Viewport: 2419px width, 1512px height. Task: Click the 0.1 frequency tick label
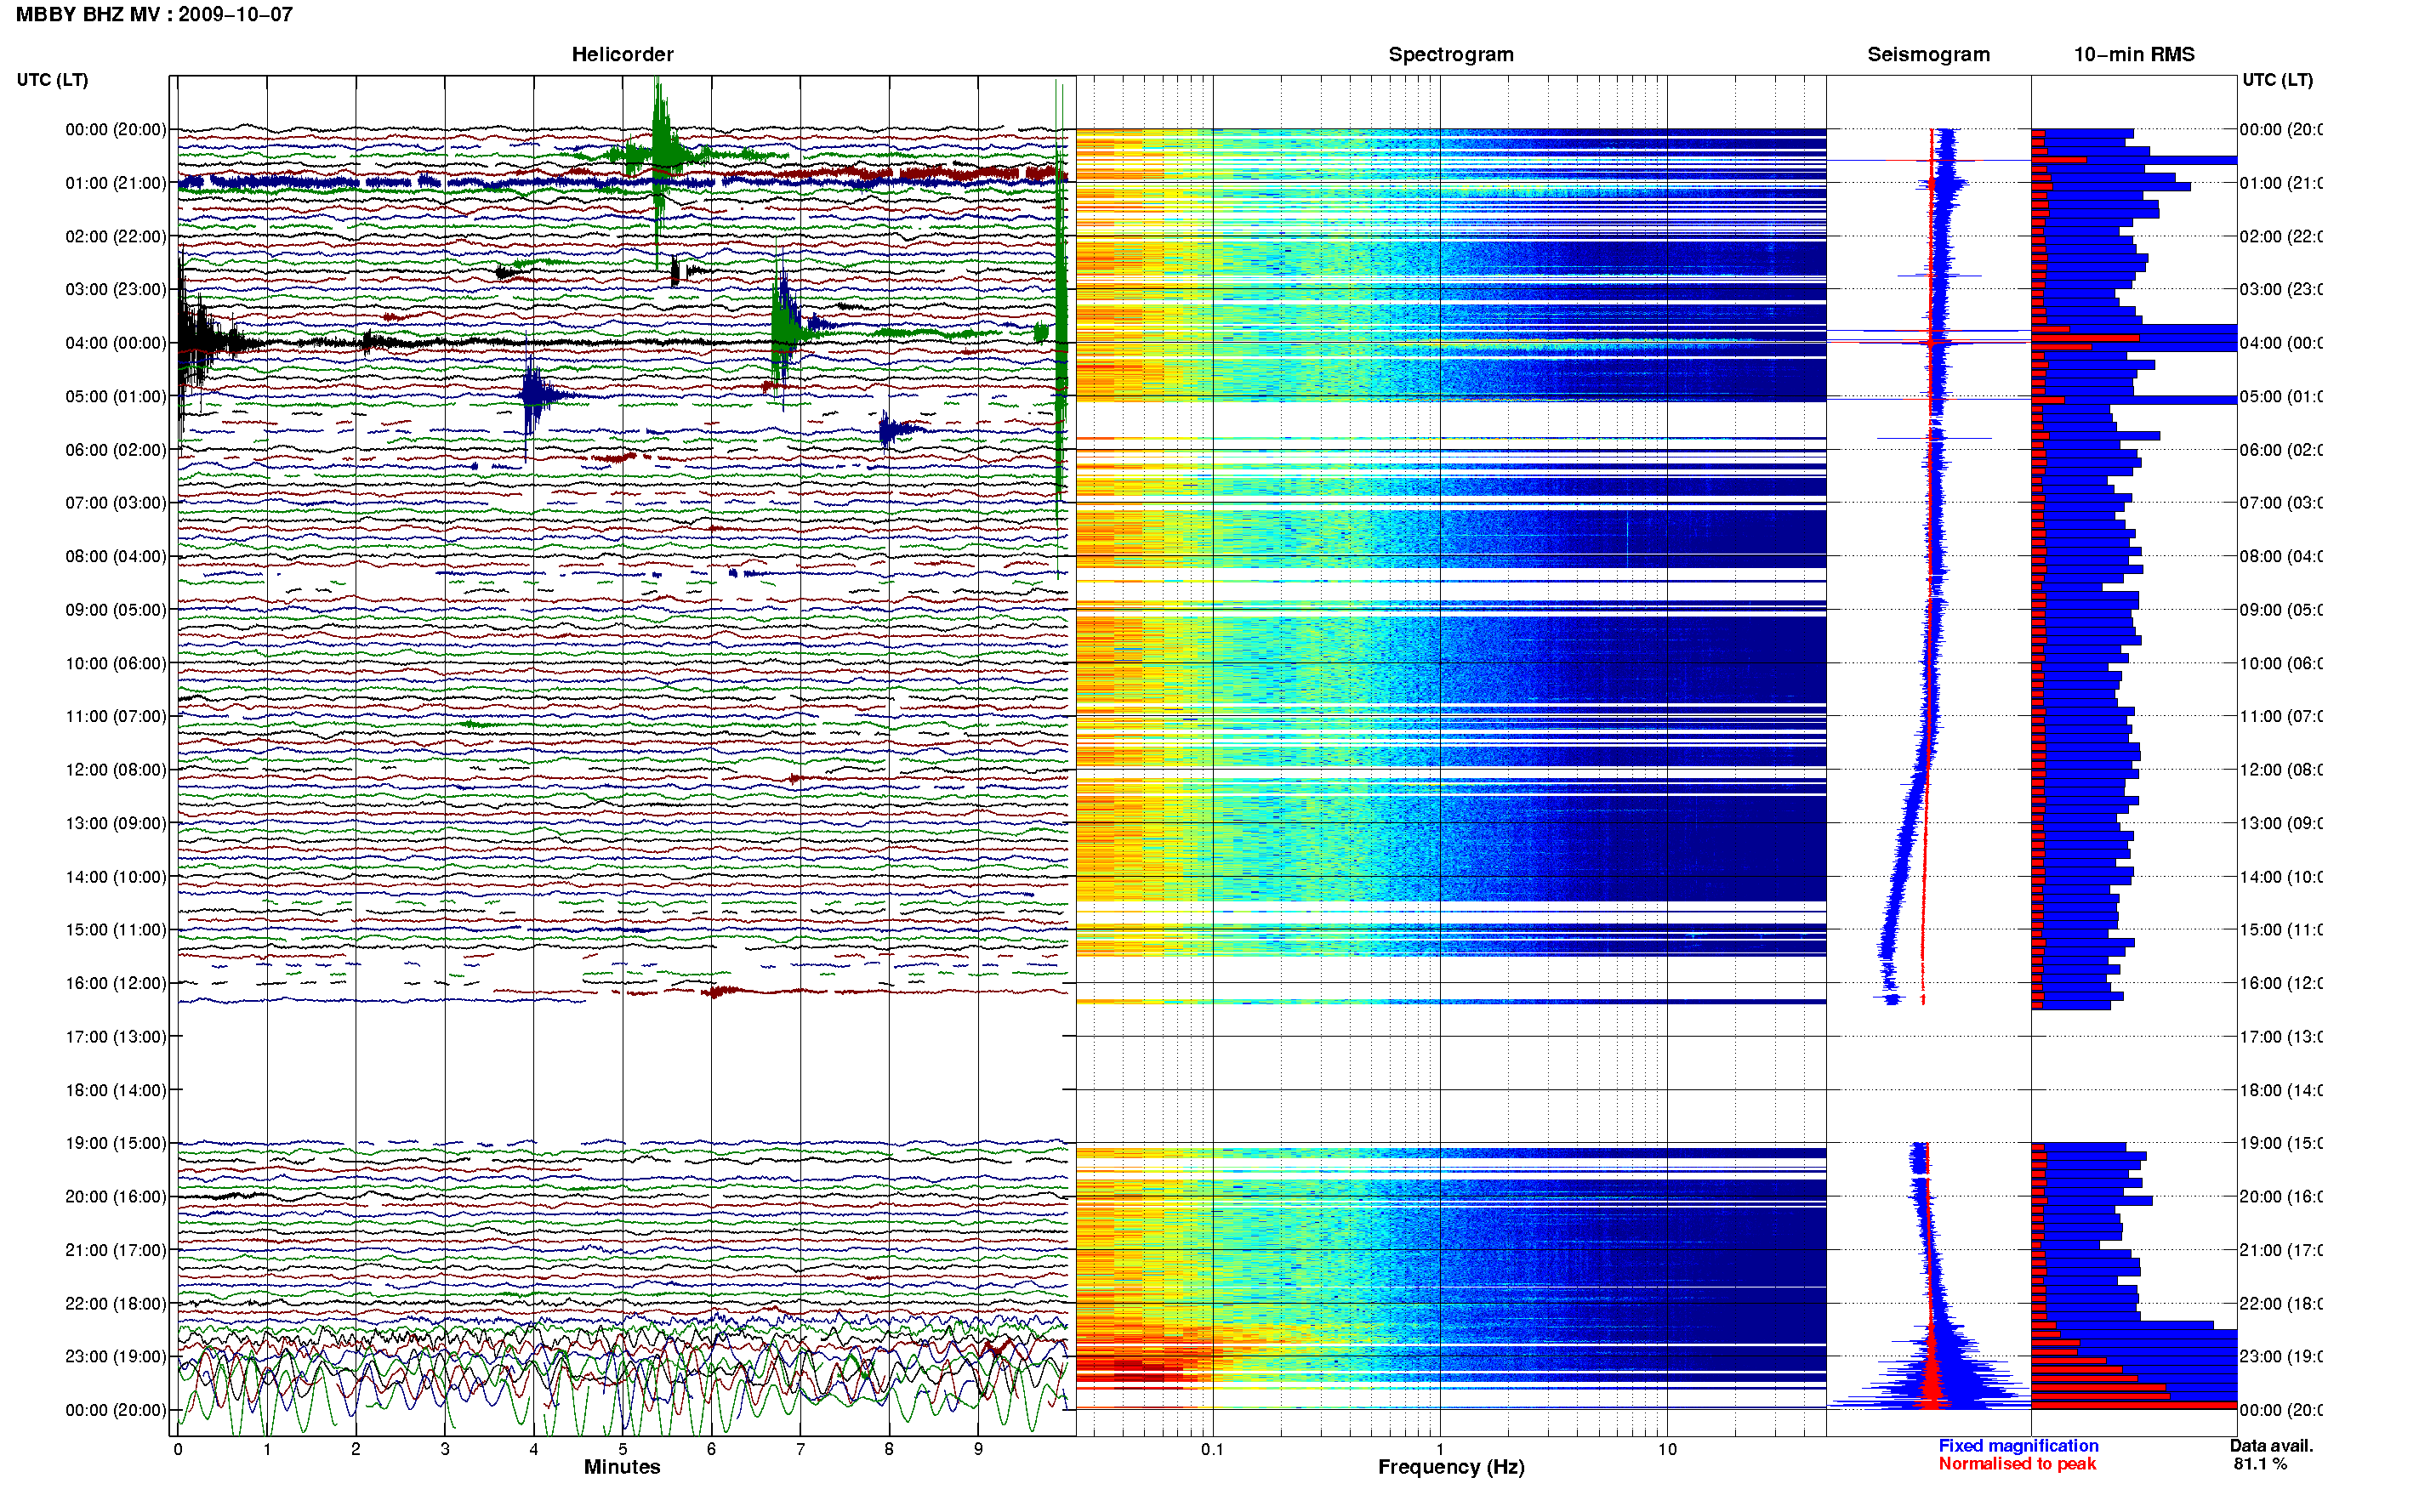1212,1449
